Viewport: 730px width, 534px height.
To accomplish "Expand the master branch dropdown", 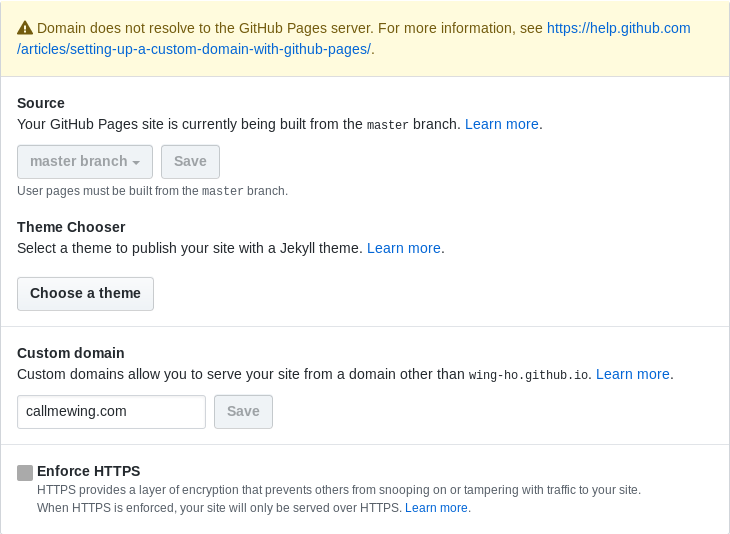I will pos(85,162).
